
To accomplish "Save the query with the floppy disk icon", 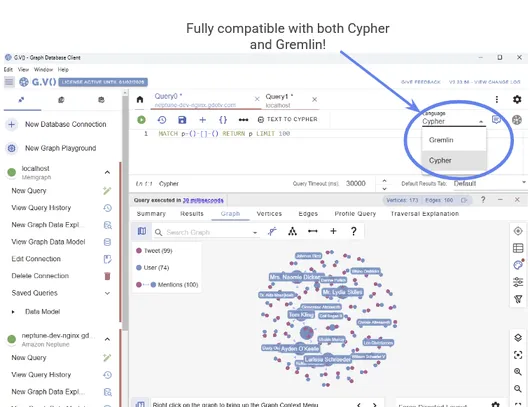I will (182, 120).
